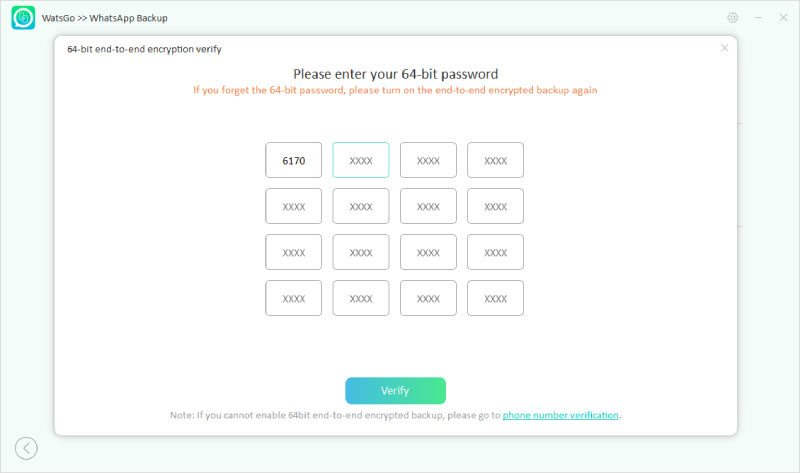
Task: Open the phone number verification link
Action: click(x=561, y=415)
